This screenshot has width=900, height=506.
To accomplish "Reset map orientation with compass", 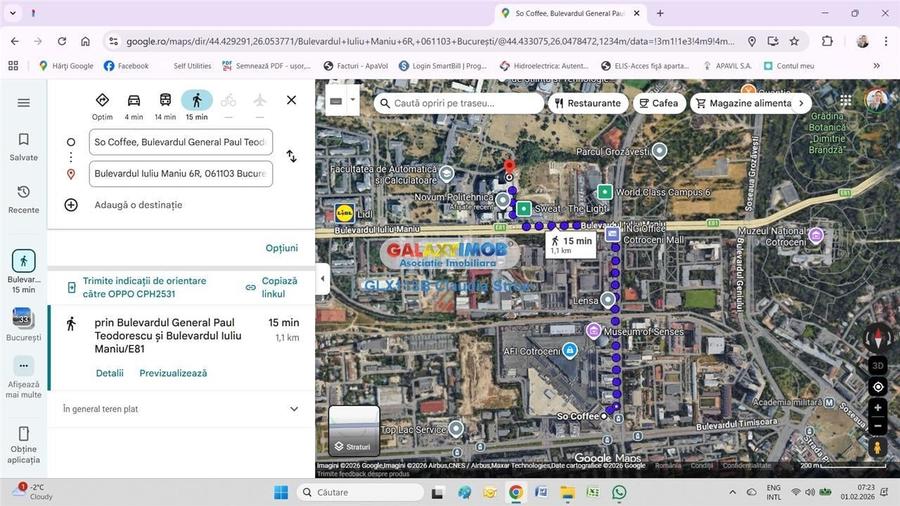I will 877,338.
